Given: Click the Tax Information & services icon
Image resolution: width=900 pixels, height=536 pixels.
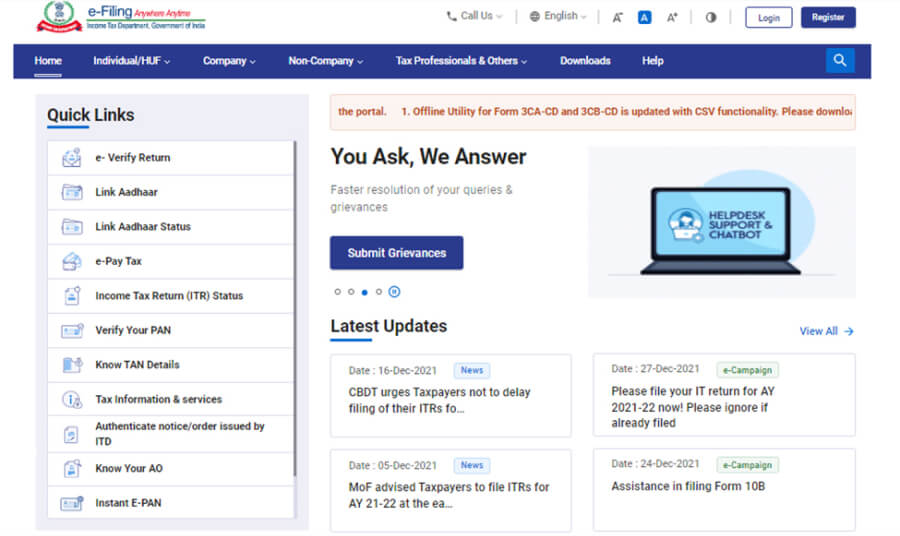Looking at the screenshot, I should tap(72, 399).
